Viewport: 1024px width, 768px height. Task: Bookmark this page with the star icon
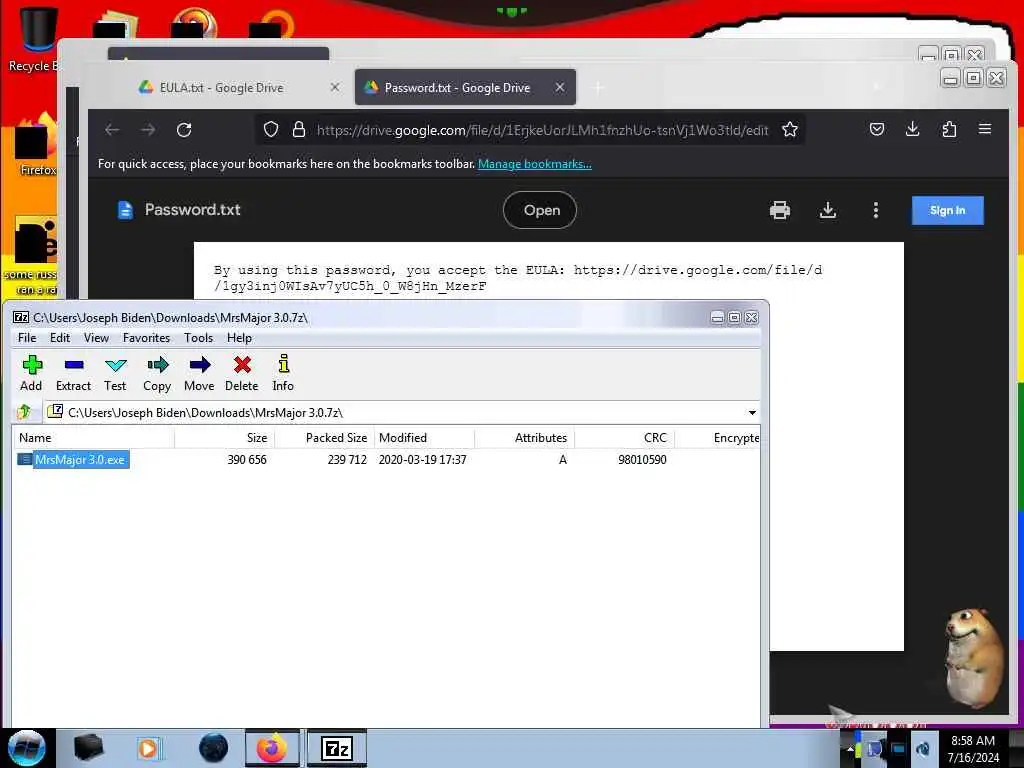point(790,129)
